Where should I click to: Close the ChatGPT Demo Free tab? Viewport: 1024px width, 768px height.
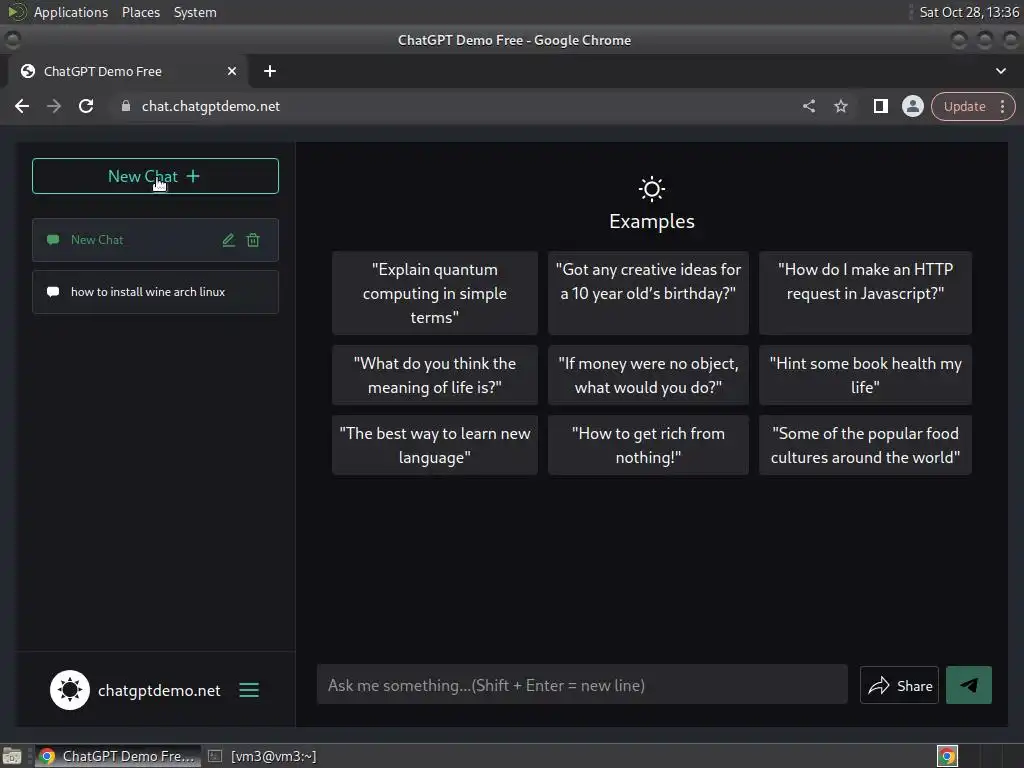232,71
